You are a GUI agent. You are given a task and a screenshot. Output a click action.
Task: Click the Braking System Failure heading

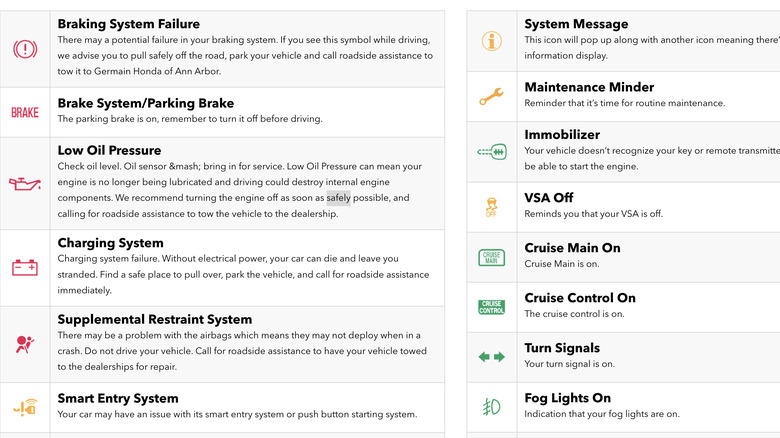point(128,24)
